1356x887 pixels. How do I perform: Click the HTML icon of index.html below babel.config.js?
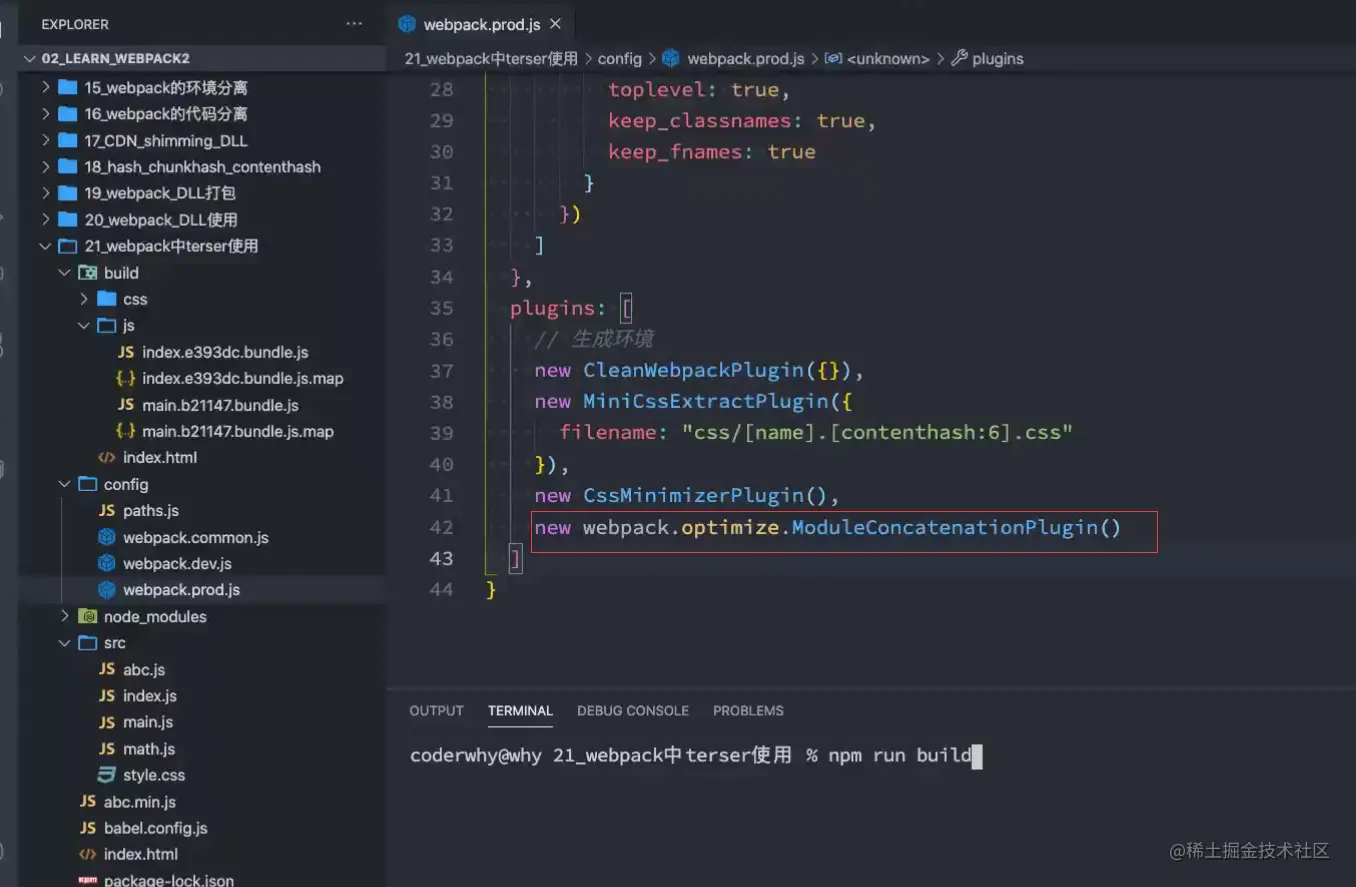click(x=88, y=854)
